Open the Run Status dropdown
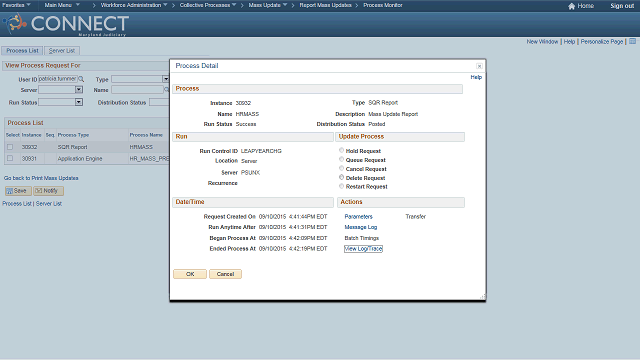640x360 pixels. [x=79, y=102]
